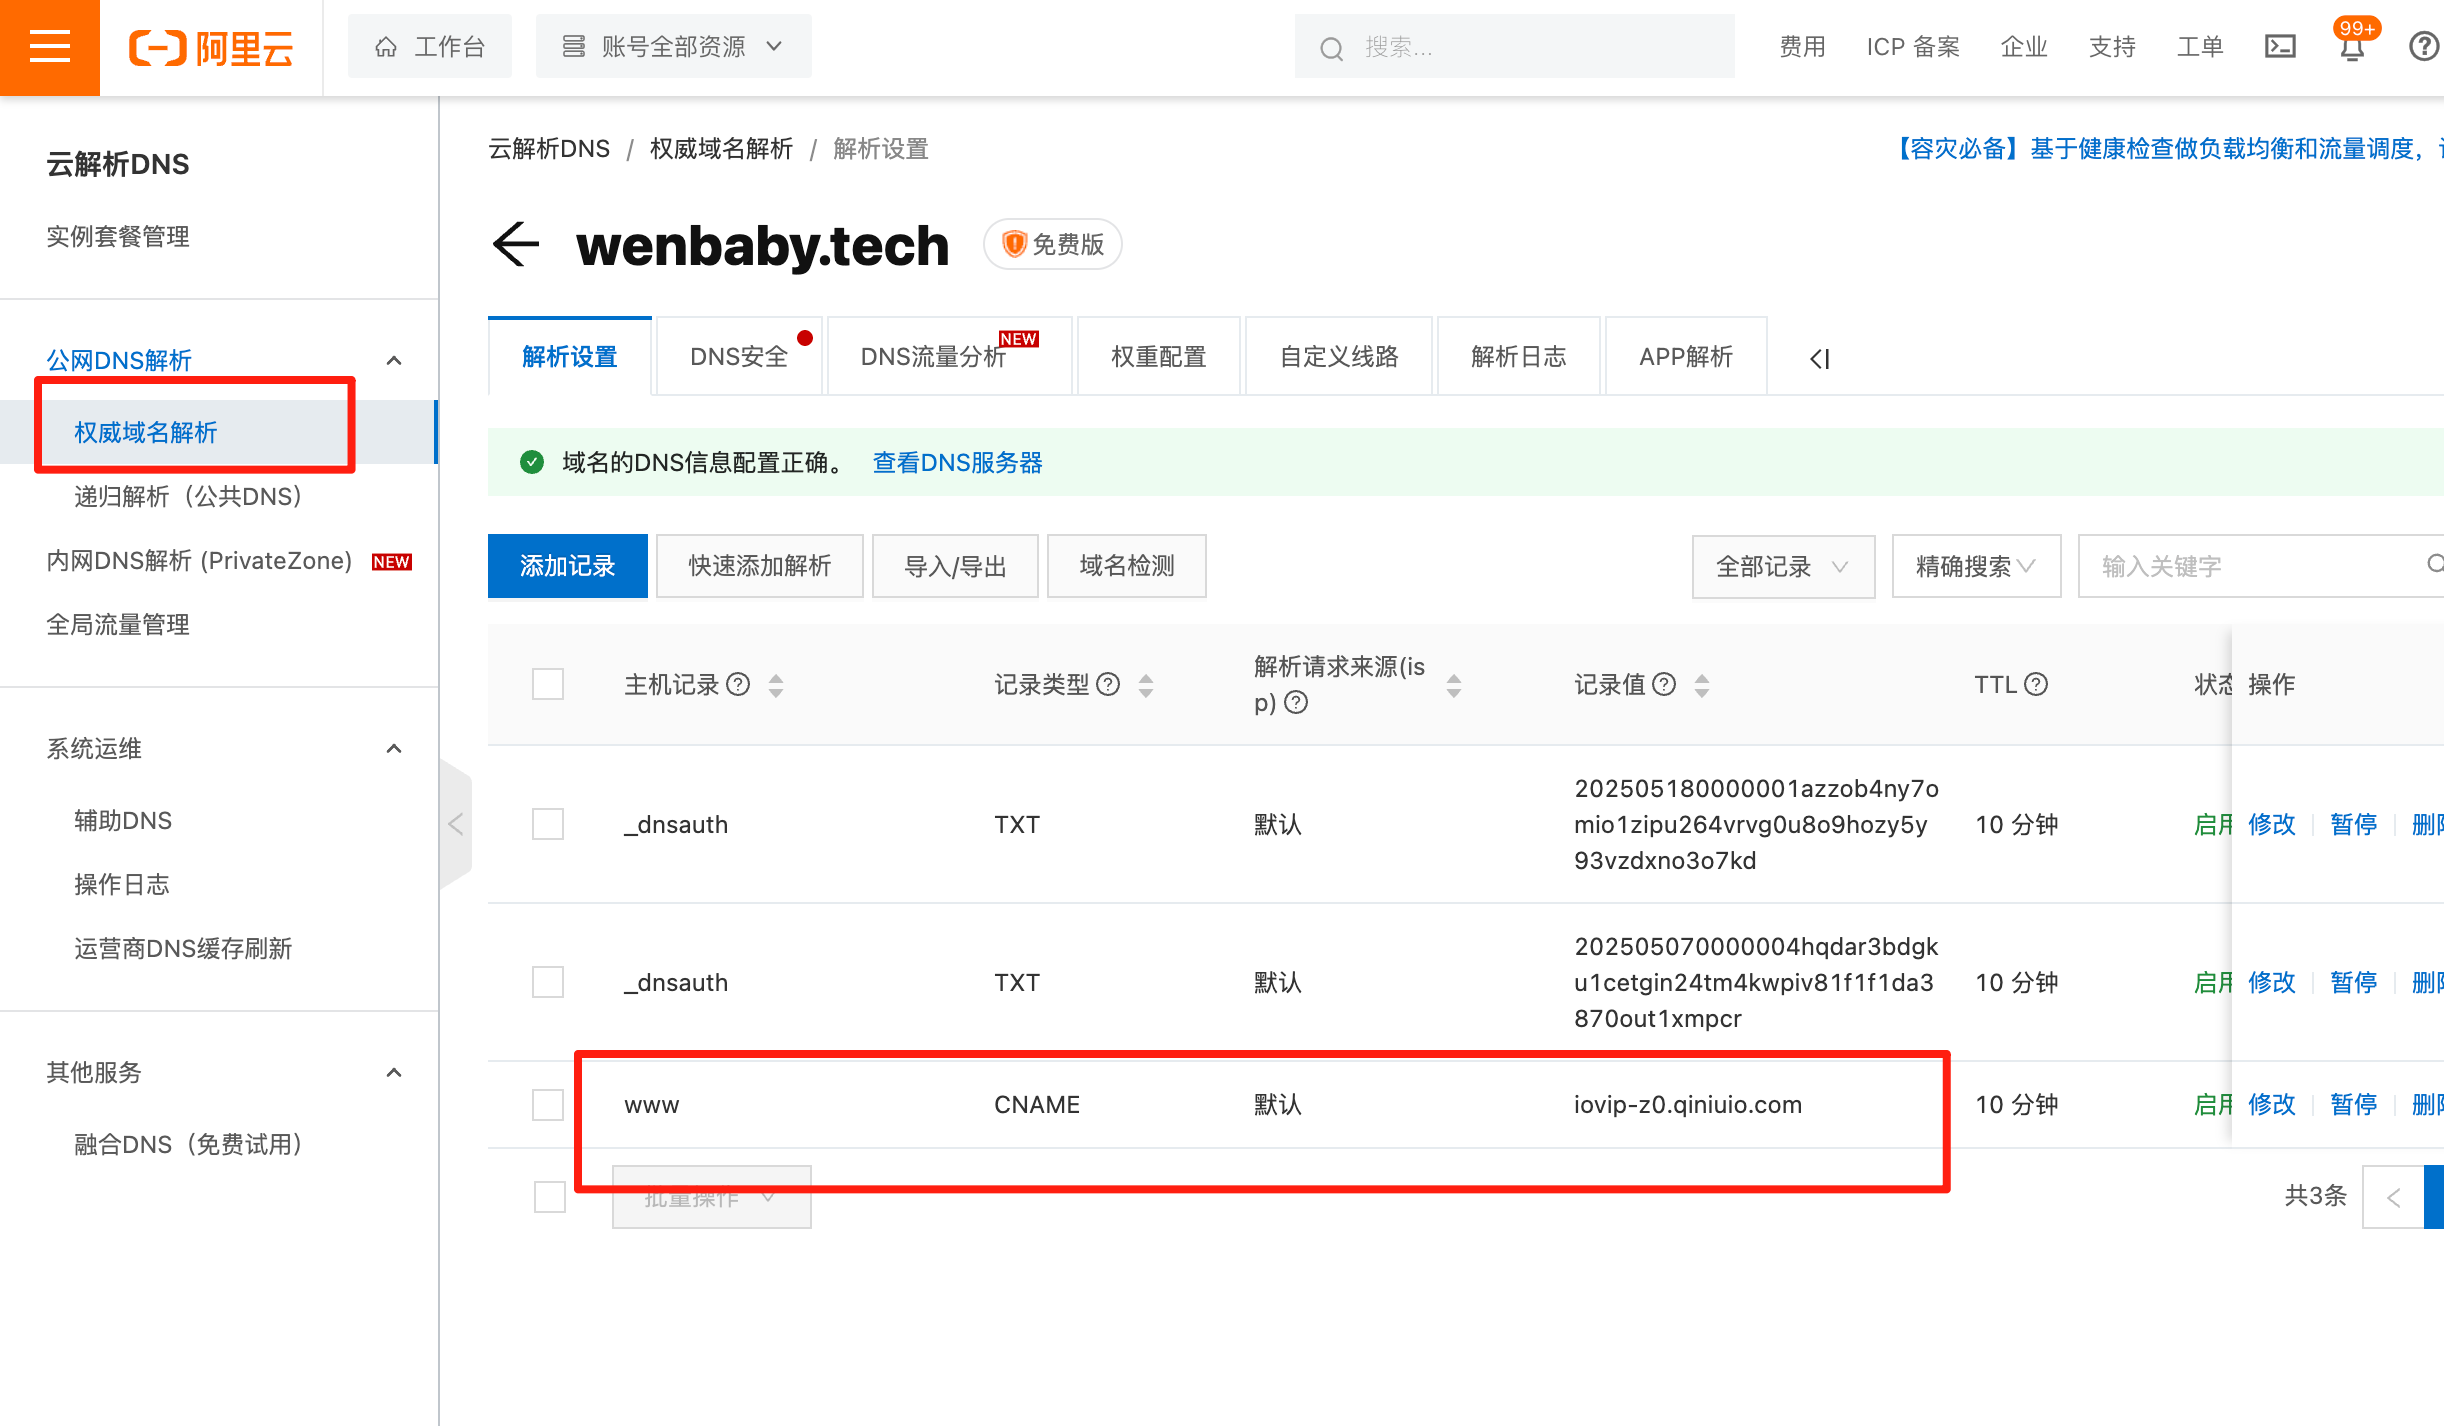Open the 精确搜索 dropdown
Screen dimensions: 2444x1426
(1975, 566)
